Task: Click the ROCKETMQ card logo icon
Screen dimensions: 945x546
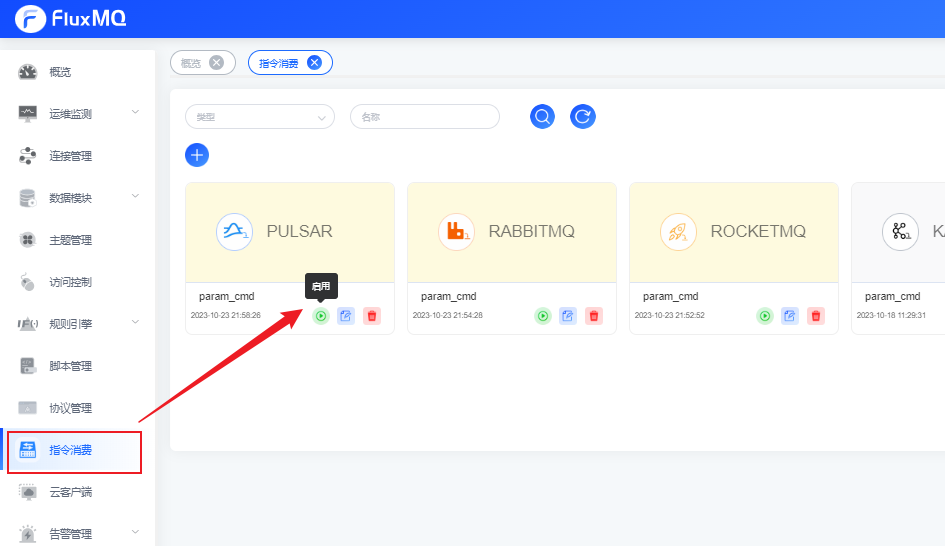Action: pyautogui.click(x=678, y=231)
